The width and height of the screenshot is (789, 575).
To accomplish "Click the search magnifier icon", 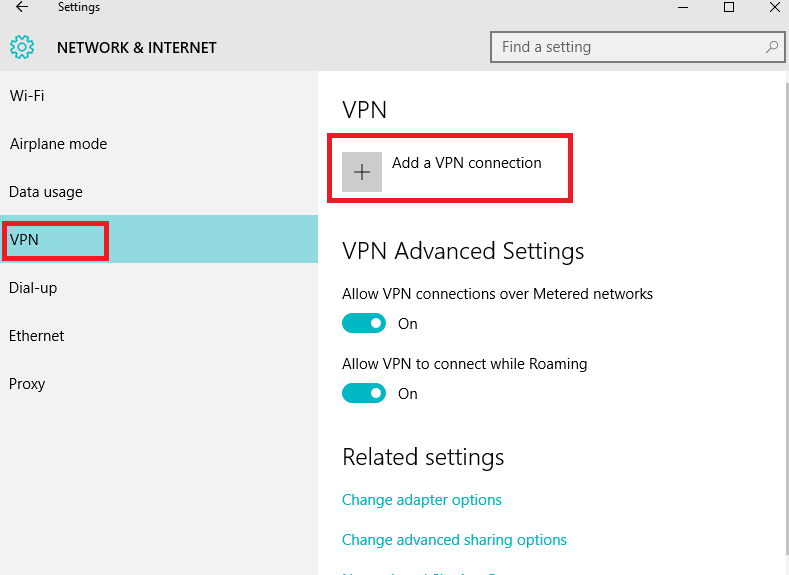I will 772,47.
